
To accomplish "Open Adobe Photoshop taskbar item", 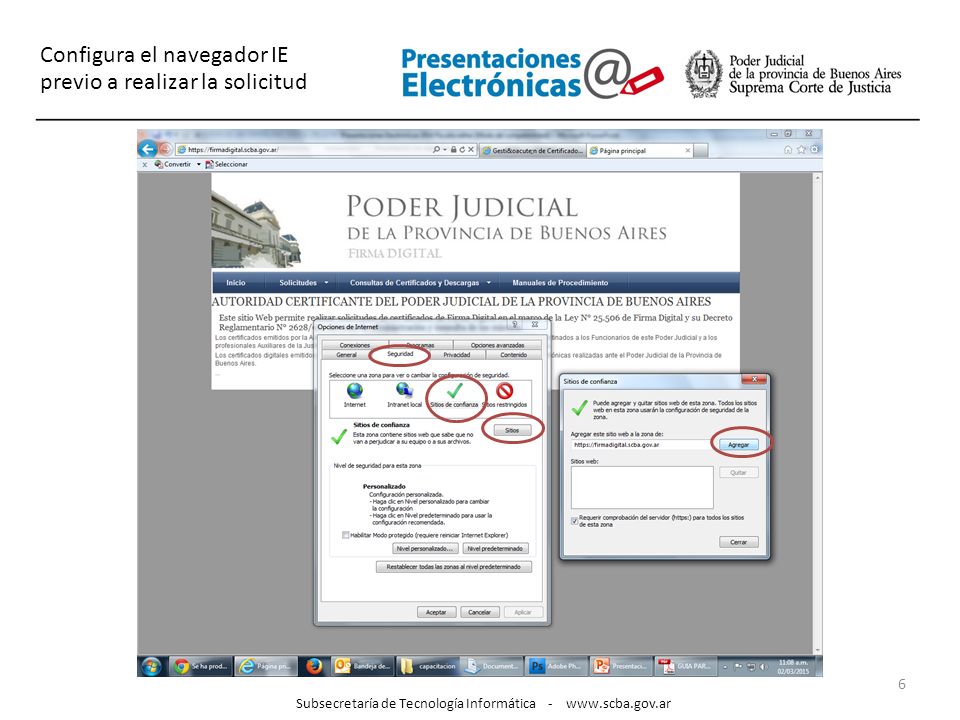I will [557, 666].
